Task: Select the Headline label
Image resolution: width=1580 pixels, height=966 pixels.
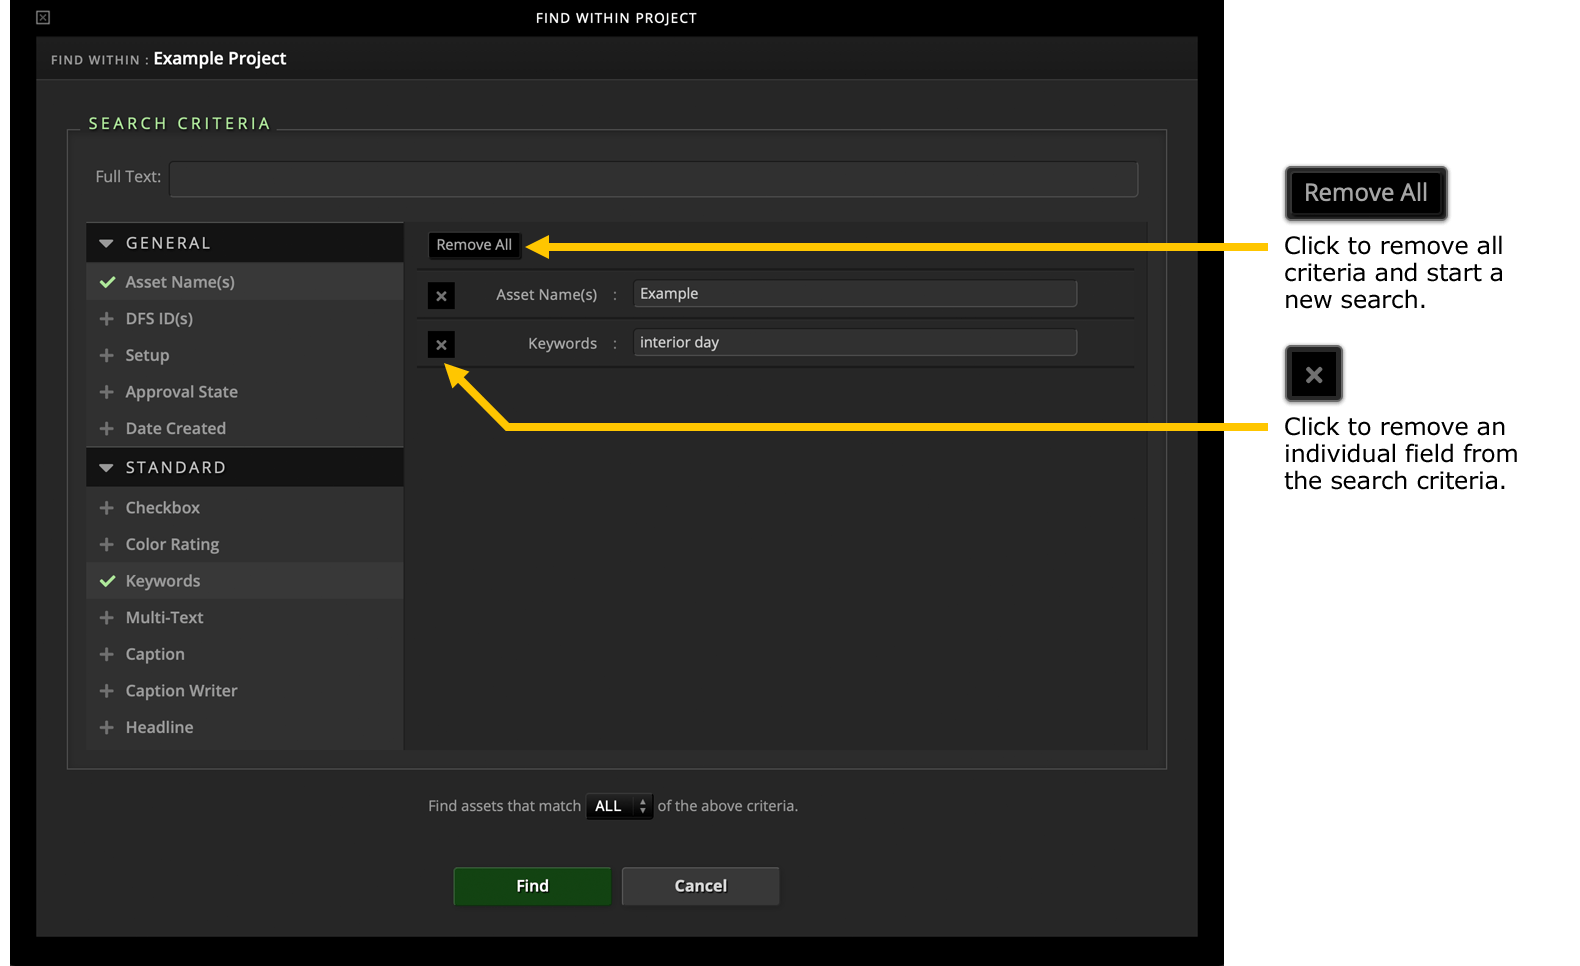Action: 159,727
